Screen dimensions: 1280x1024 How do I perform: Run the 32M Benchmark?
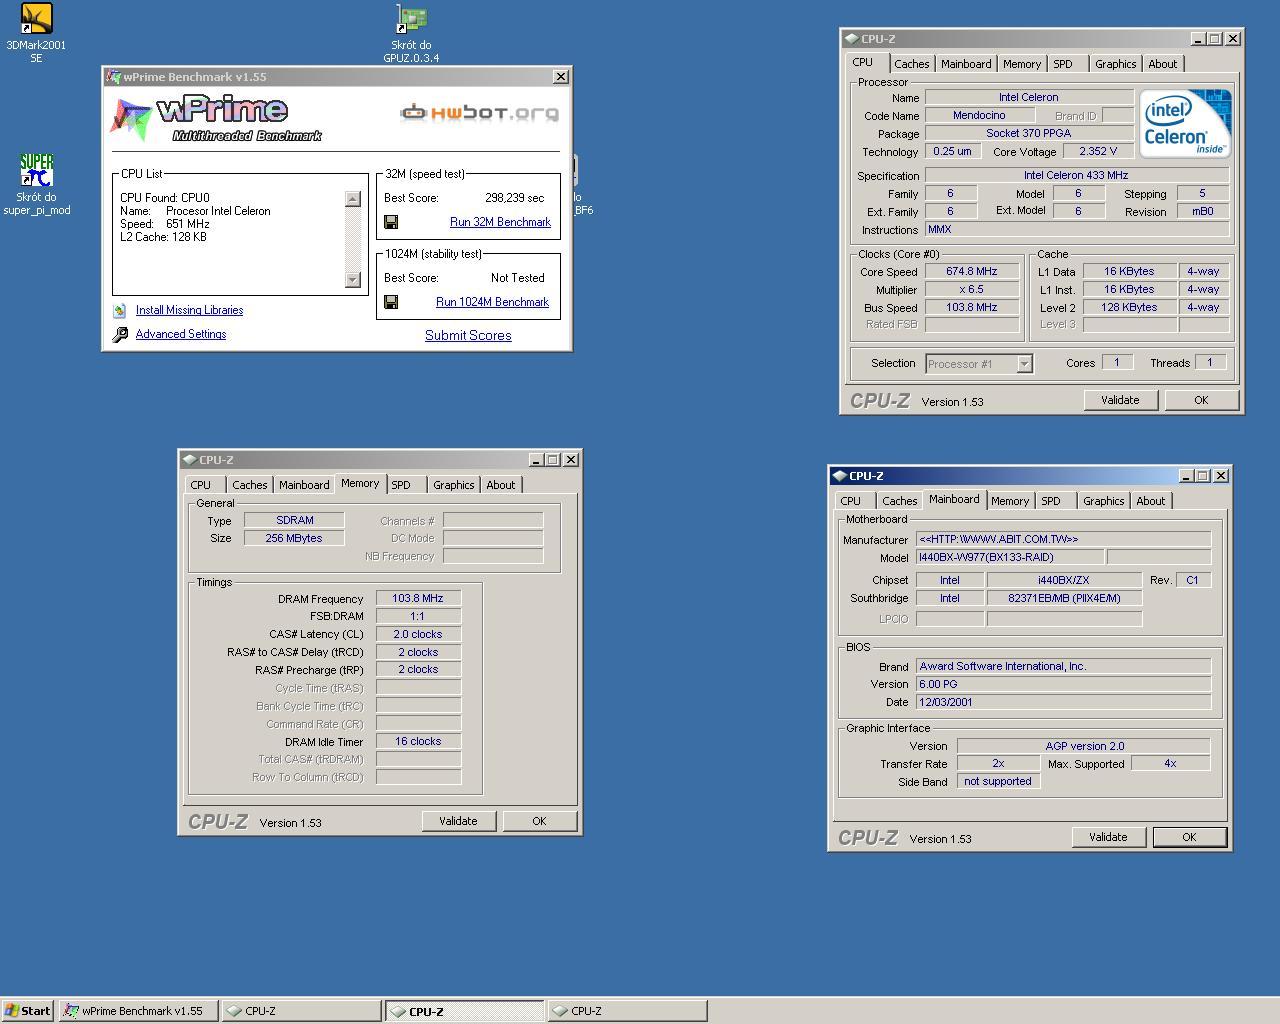tap(500, 222)
